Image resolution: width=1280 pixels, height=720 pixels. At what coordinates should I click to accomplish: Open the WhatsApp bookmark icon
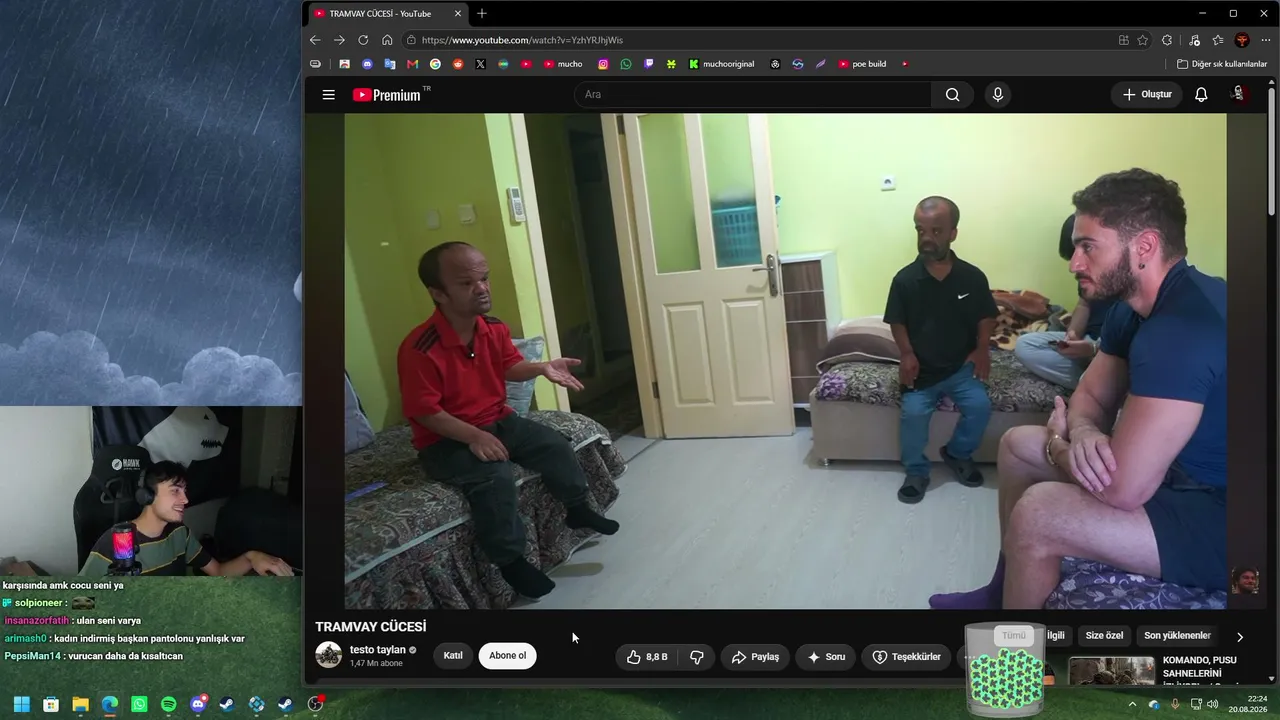tap(626, 64)
